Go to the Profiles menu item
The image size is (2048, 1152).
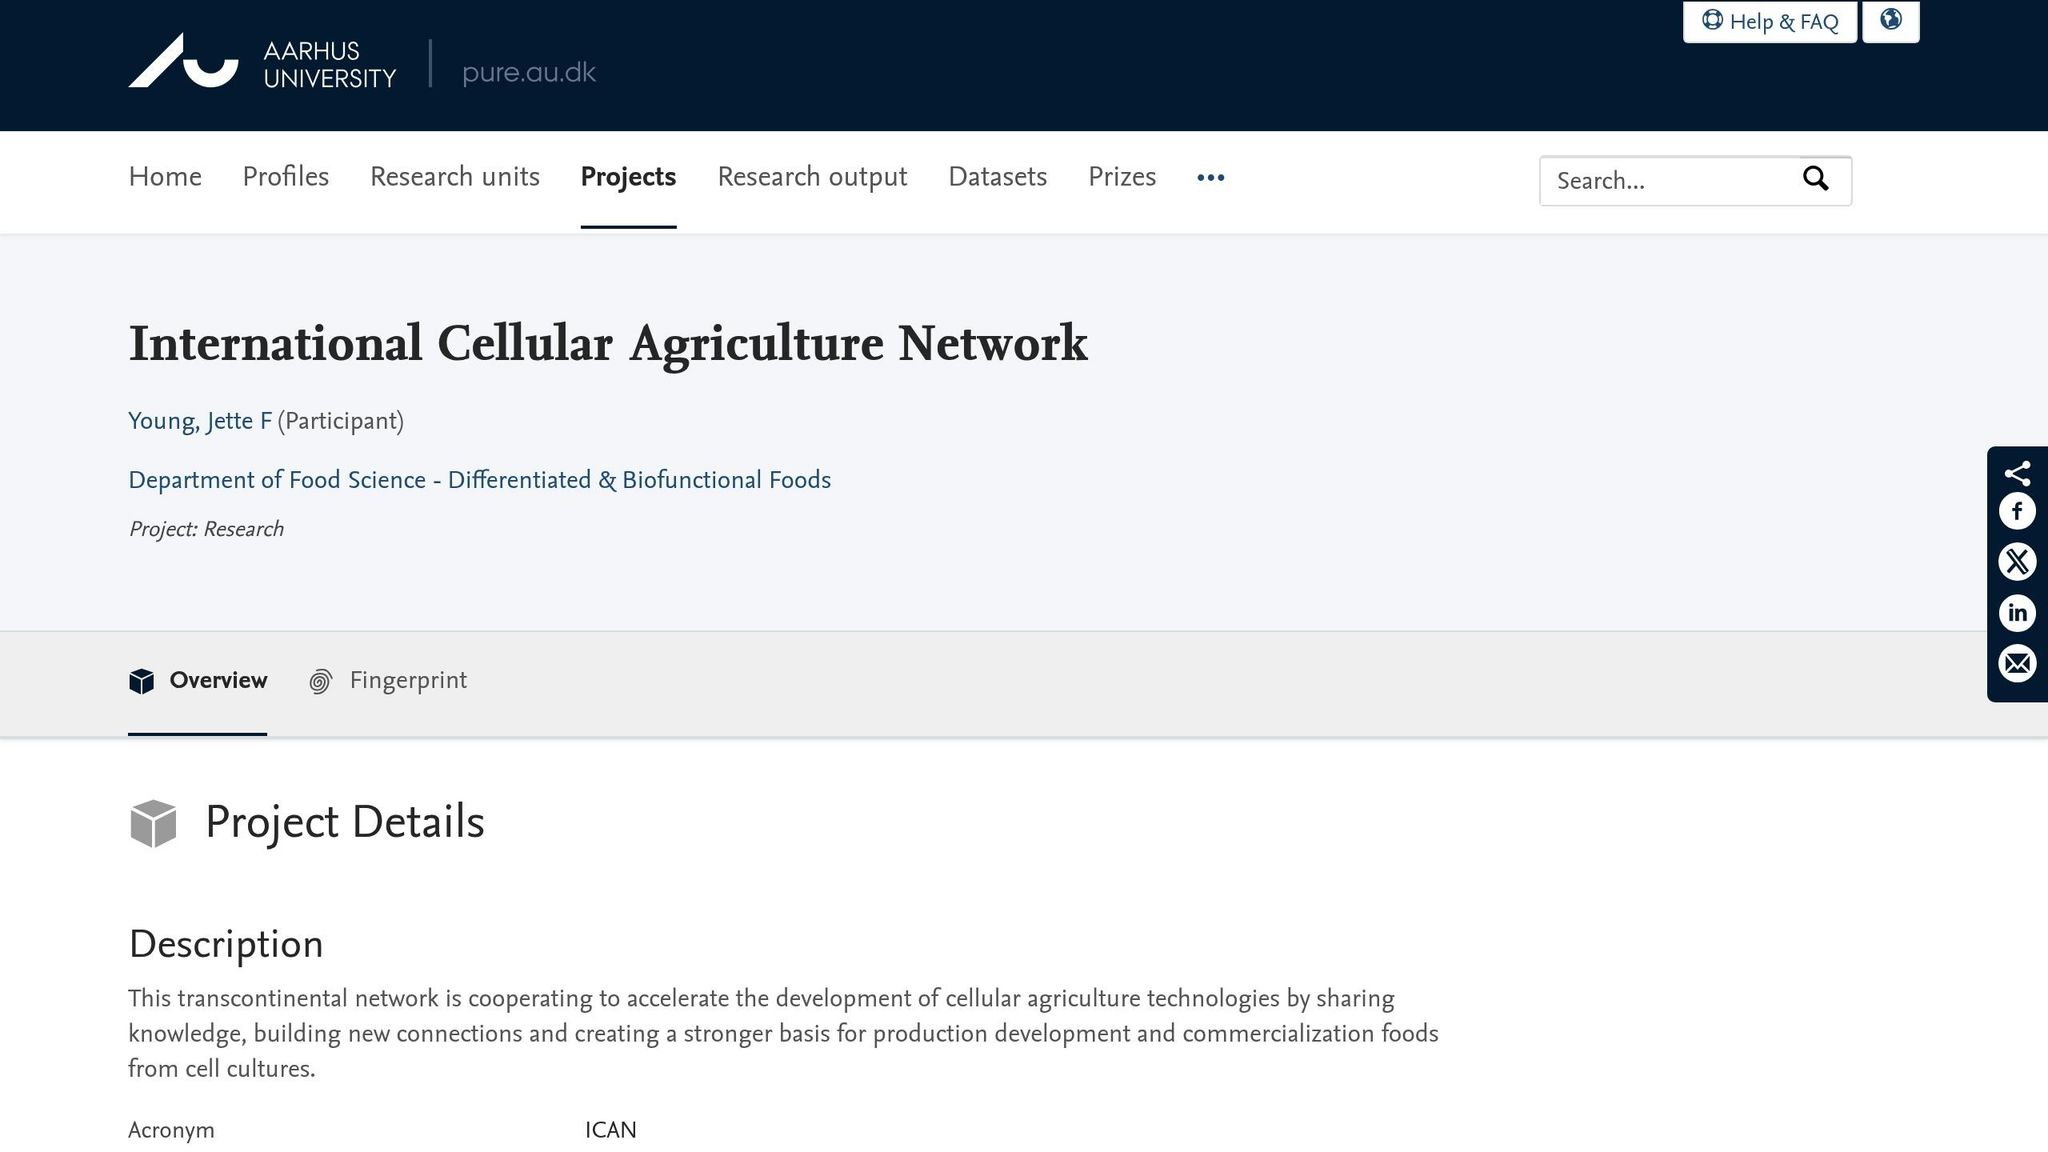[285, 177]
